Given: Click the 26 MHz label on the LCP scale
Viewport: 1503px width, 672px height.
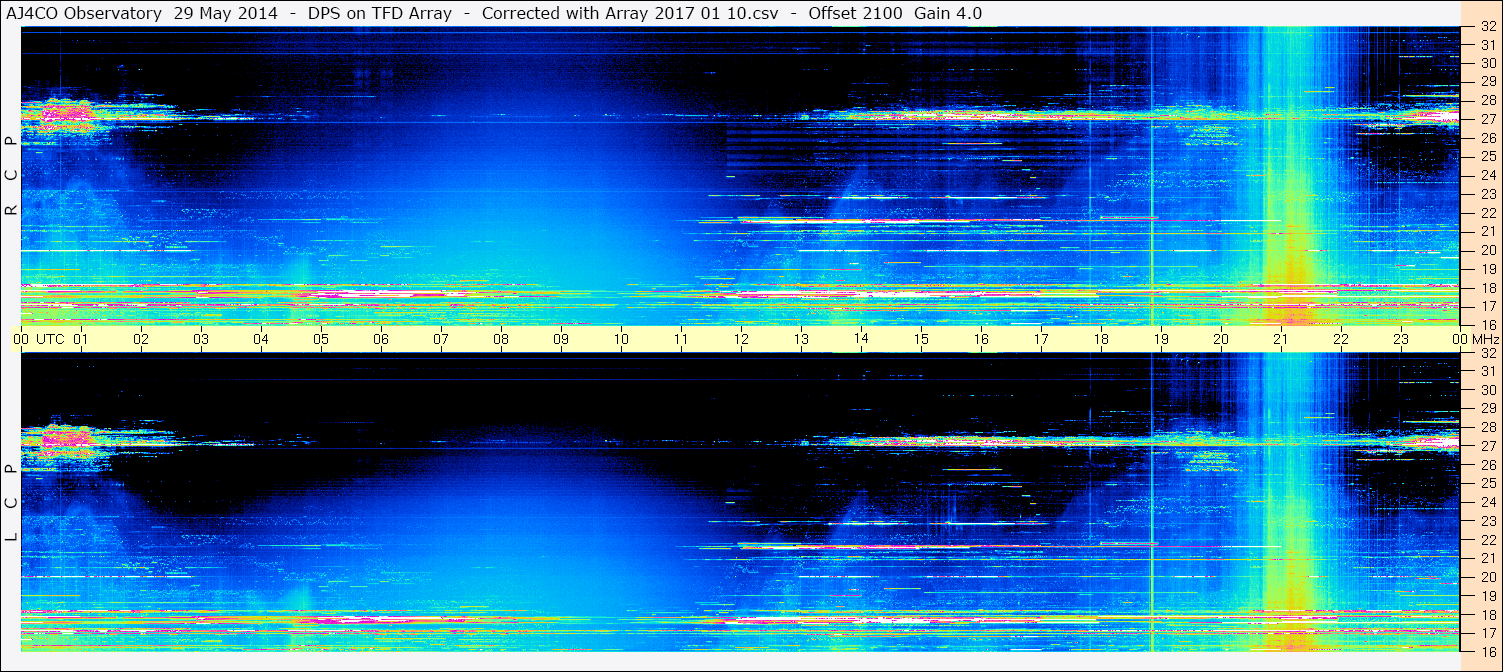Looking at the screenshot, I should coord(1487,465).
